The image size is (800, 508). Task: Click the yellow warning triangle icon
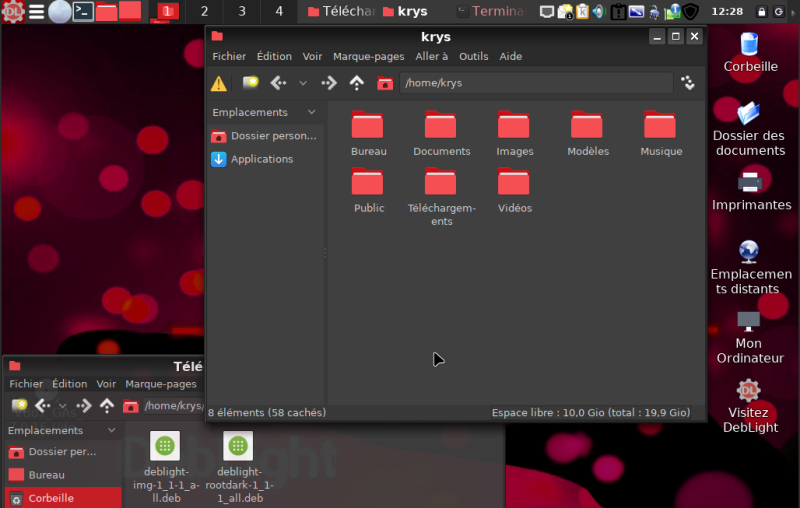[219, 83]
